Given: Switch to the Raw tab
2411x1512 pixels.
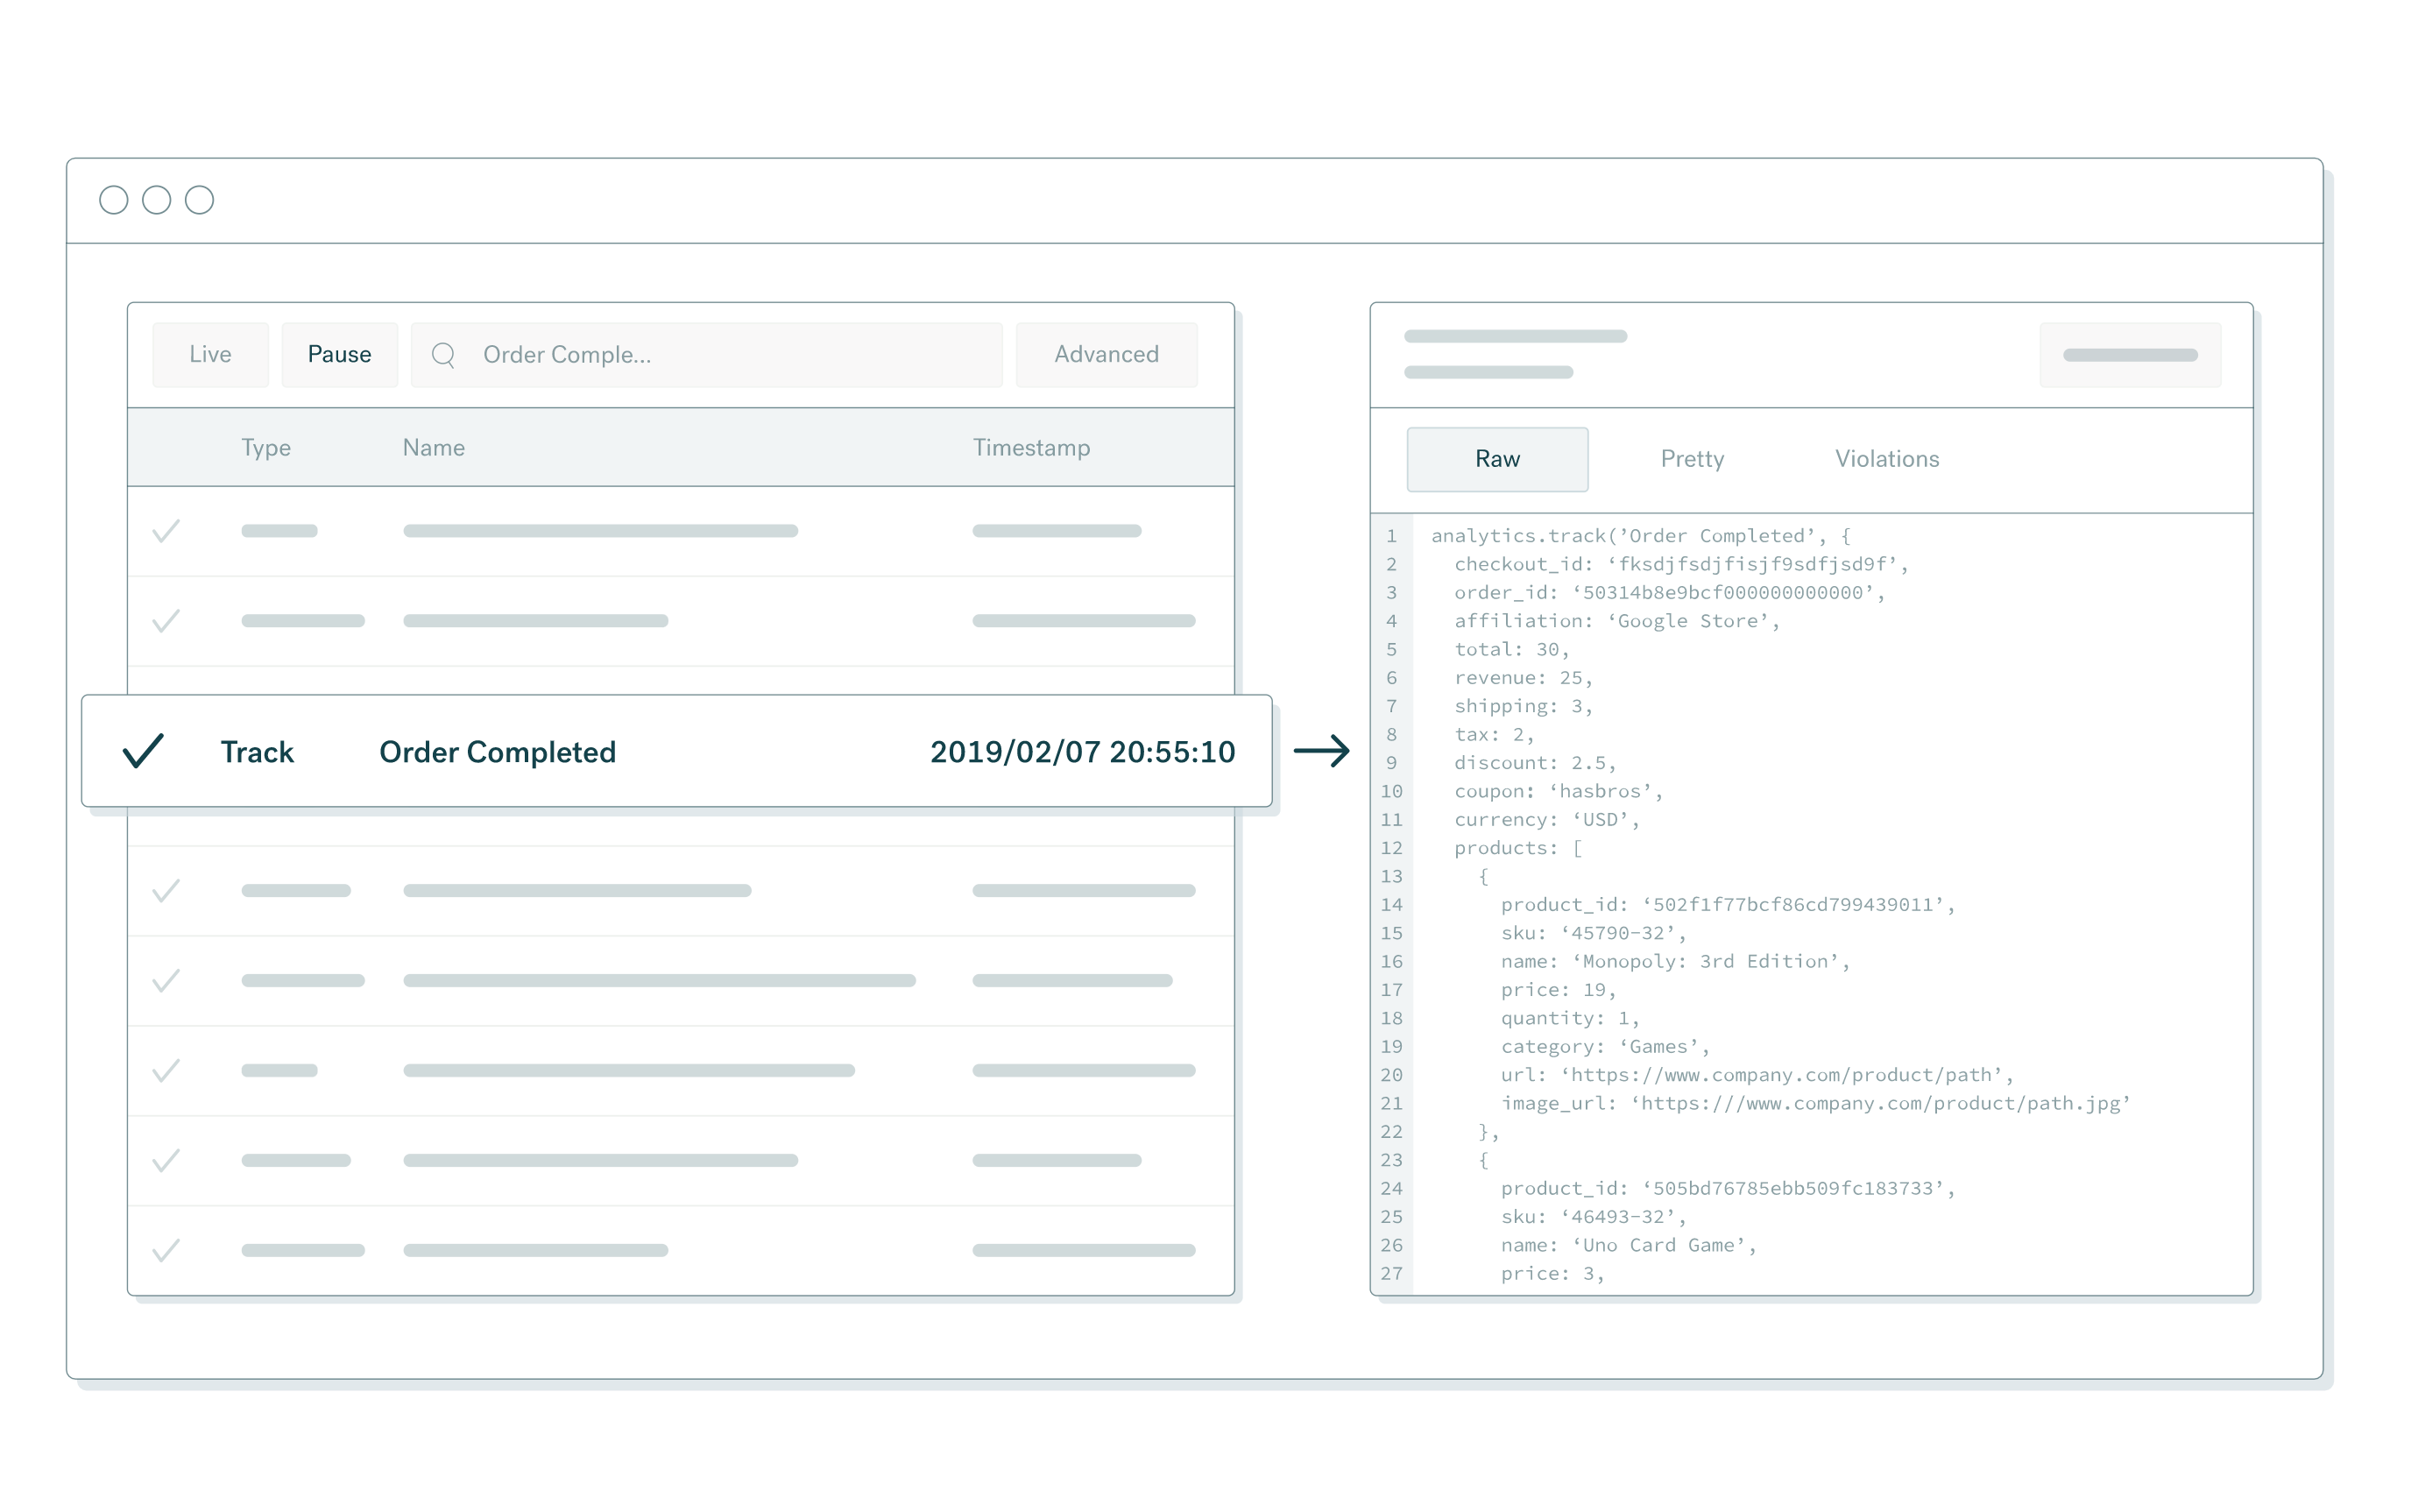Looking at the screenshot, I should coord(1497,459).
